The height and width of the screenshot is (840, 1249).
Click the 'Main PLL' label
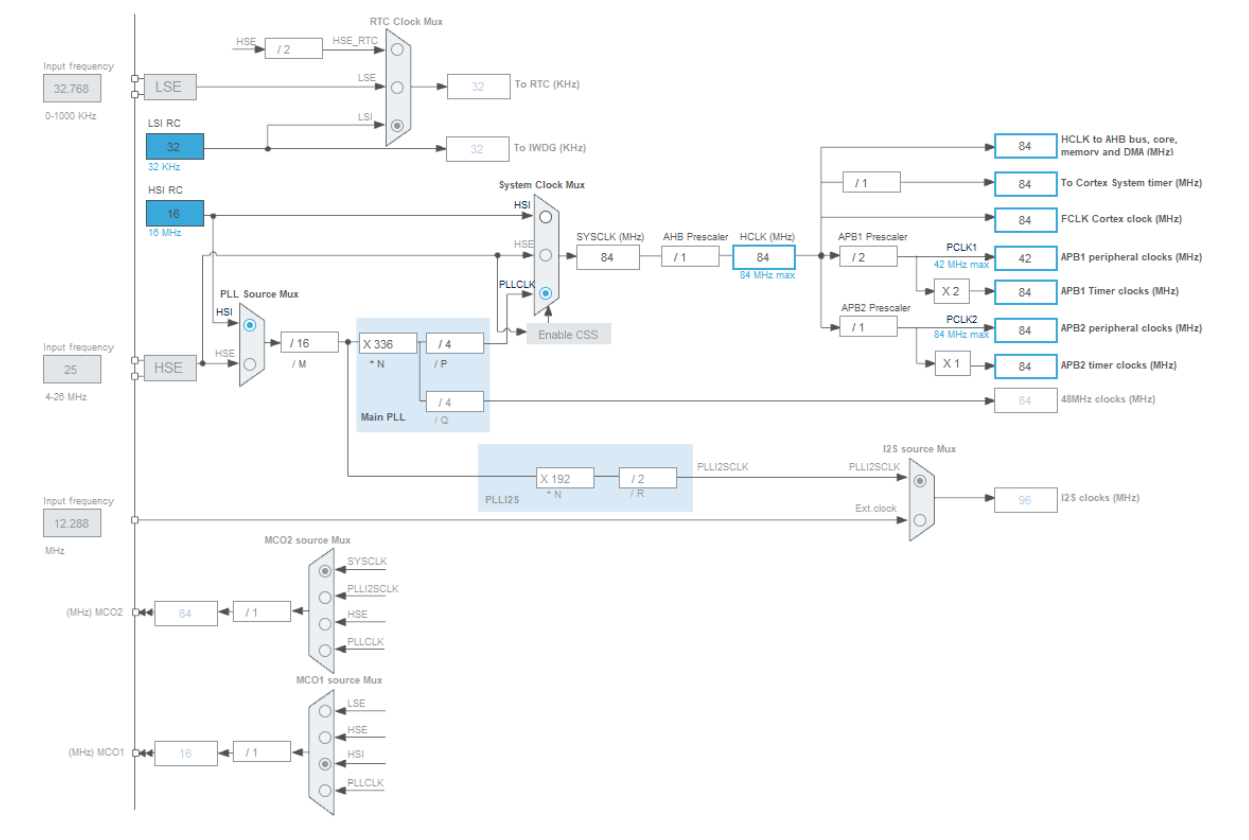[x=383, y=416]
